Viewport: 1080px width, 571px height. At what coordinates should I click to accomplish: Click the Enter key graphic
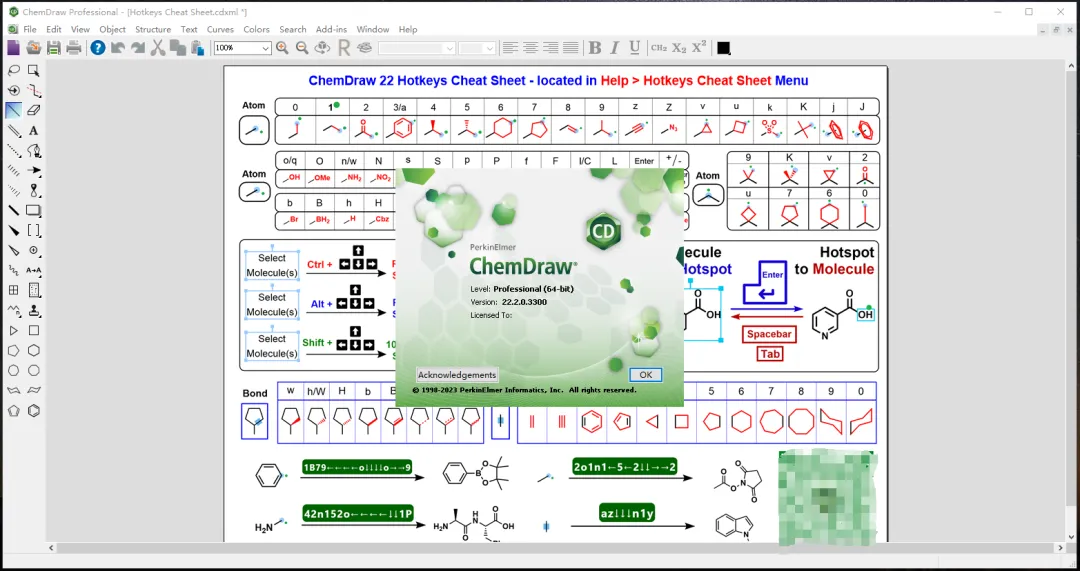click(x=764, y=282)
